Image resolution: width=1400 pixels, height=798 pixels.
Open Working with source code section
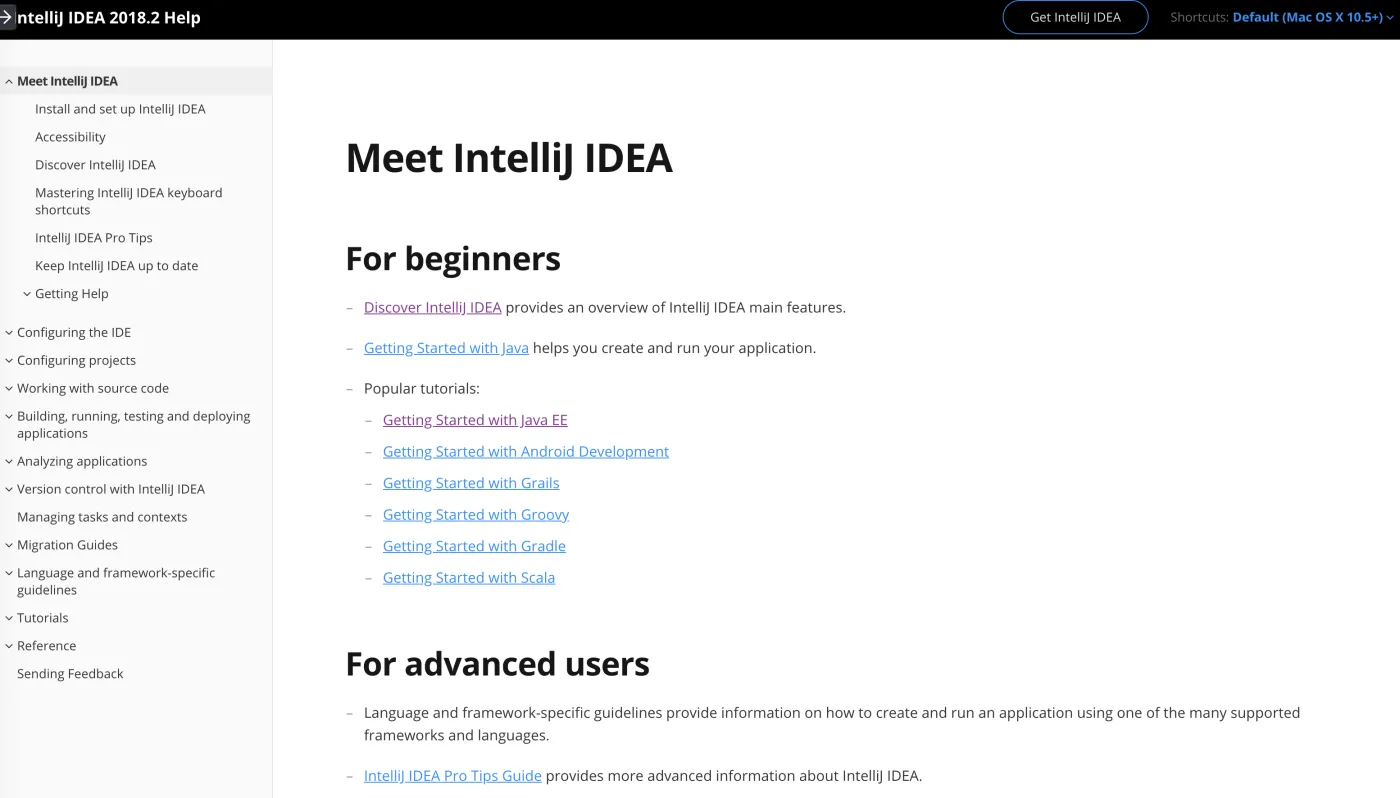click(93, 389)
